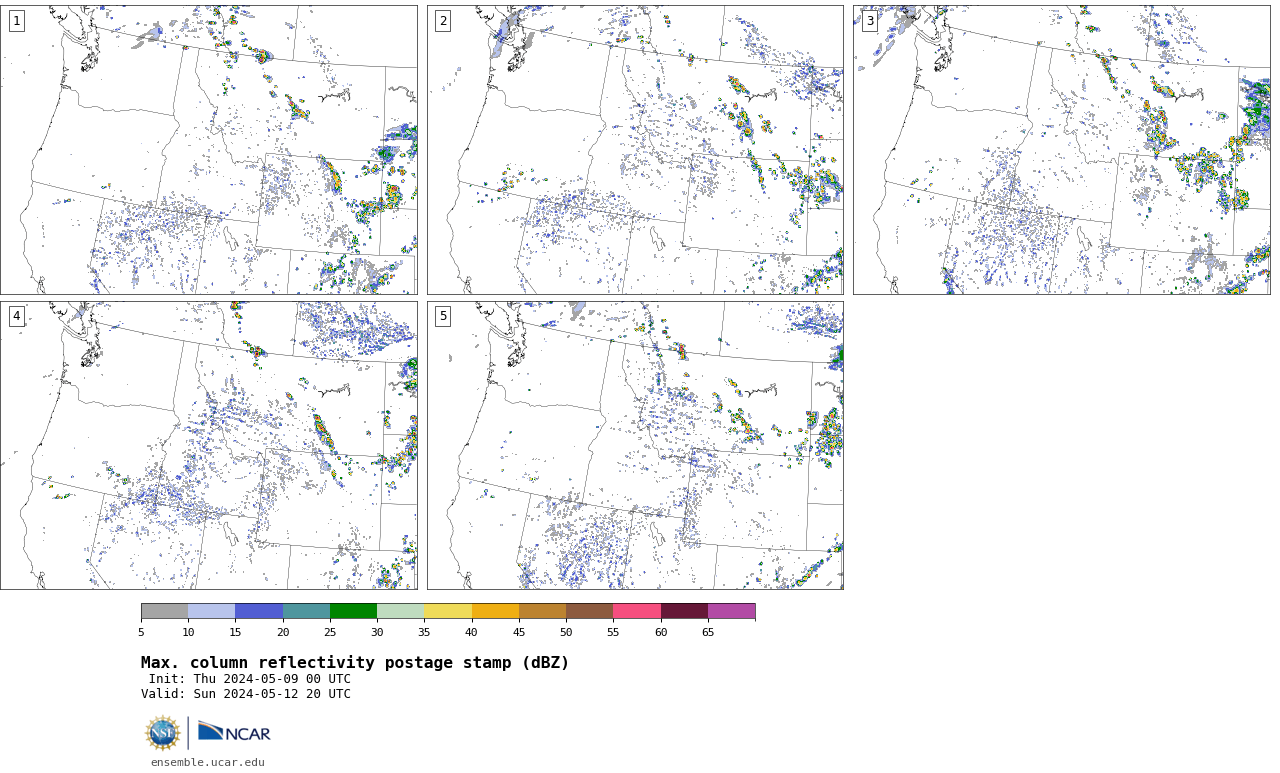
Task: Click the pink 55-60 dBZ swatch
Action: [637, 611]
